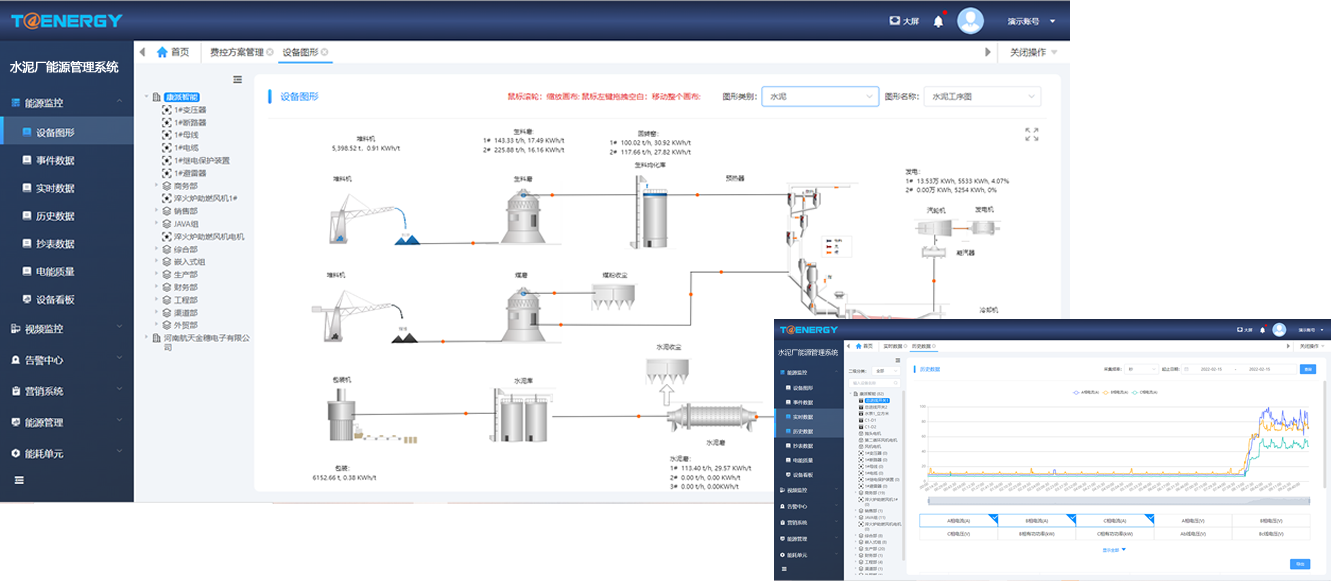Click the 生产部 layers icon in tree
This screenshot has height=581, width=1331.
point(167,275)
